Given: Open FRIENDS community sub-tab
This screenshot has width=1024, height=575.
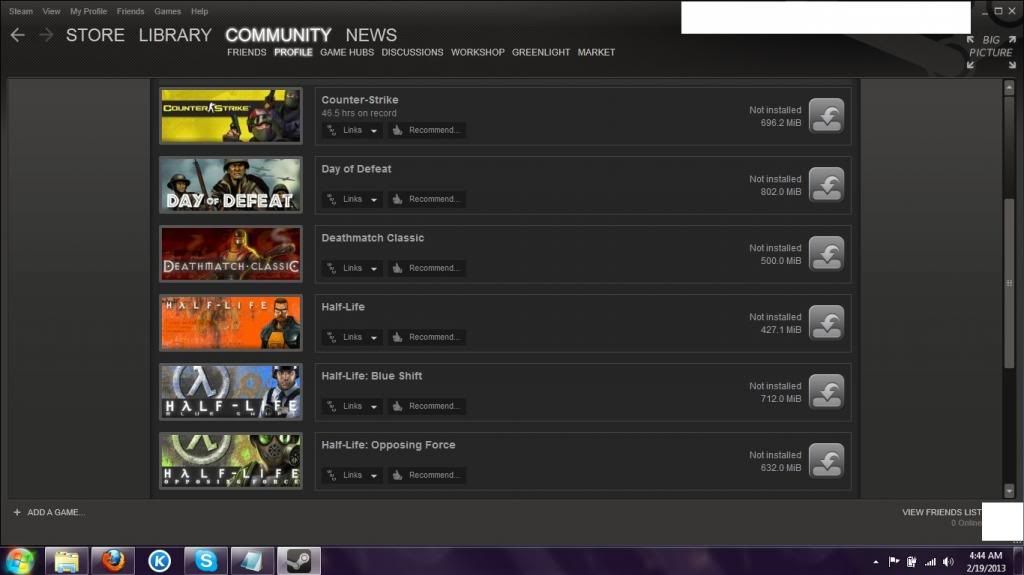Looking at the screenshot, I should [x=247, y=52].
